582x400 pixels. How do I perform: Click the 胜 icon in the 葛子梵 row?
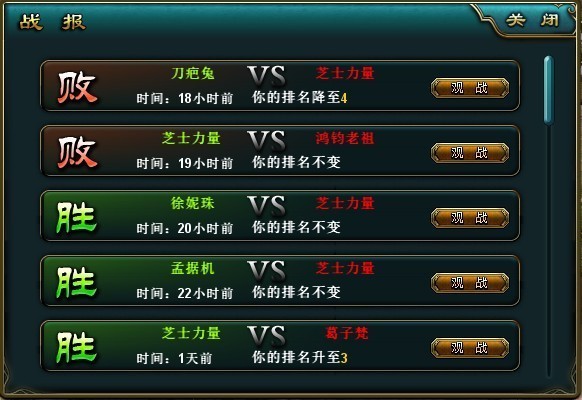76,347
